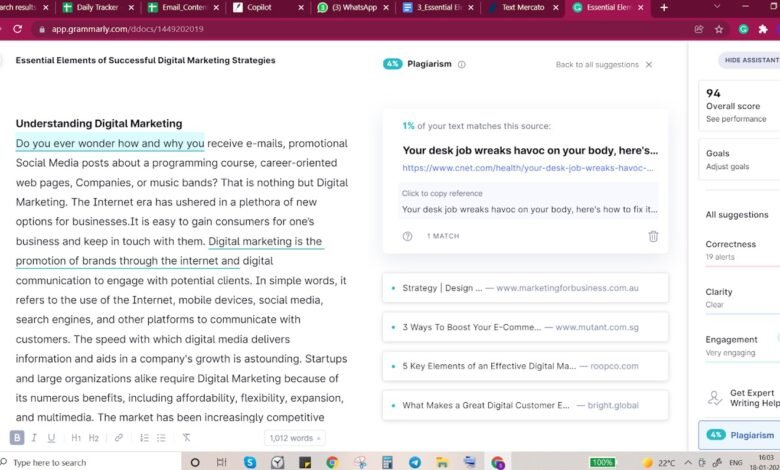Insert a link with the link icon
780x470 pixels.
(119, 438)
